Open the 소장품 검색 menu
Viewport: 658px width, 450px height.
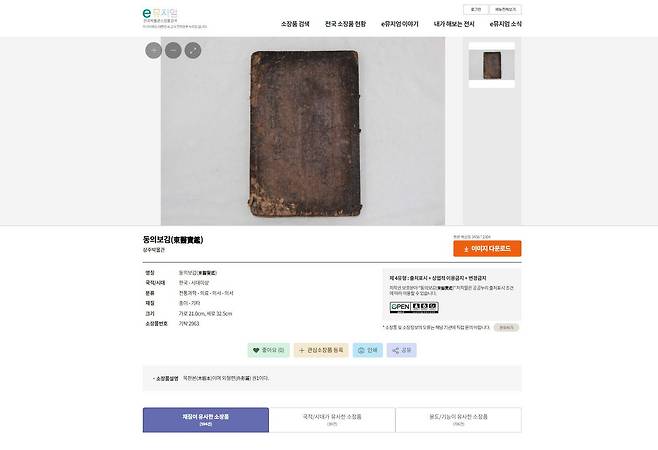pos(295,24)
